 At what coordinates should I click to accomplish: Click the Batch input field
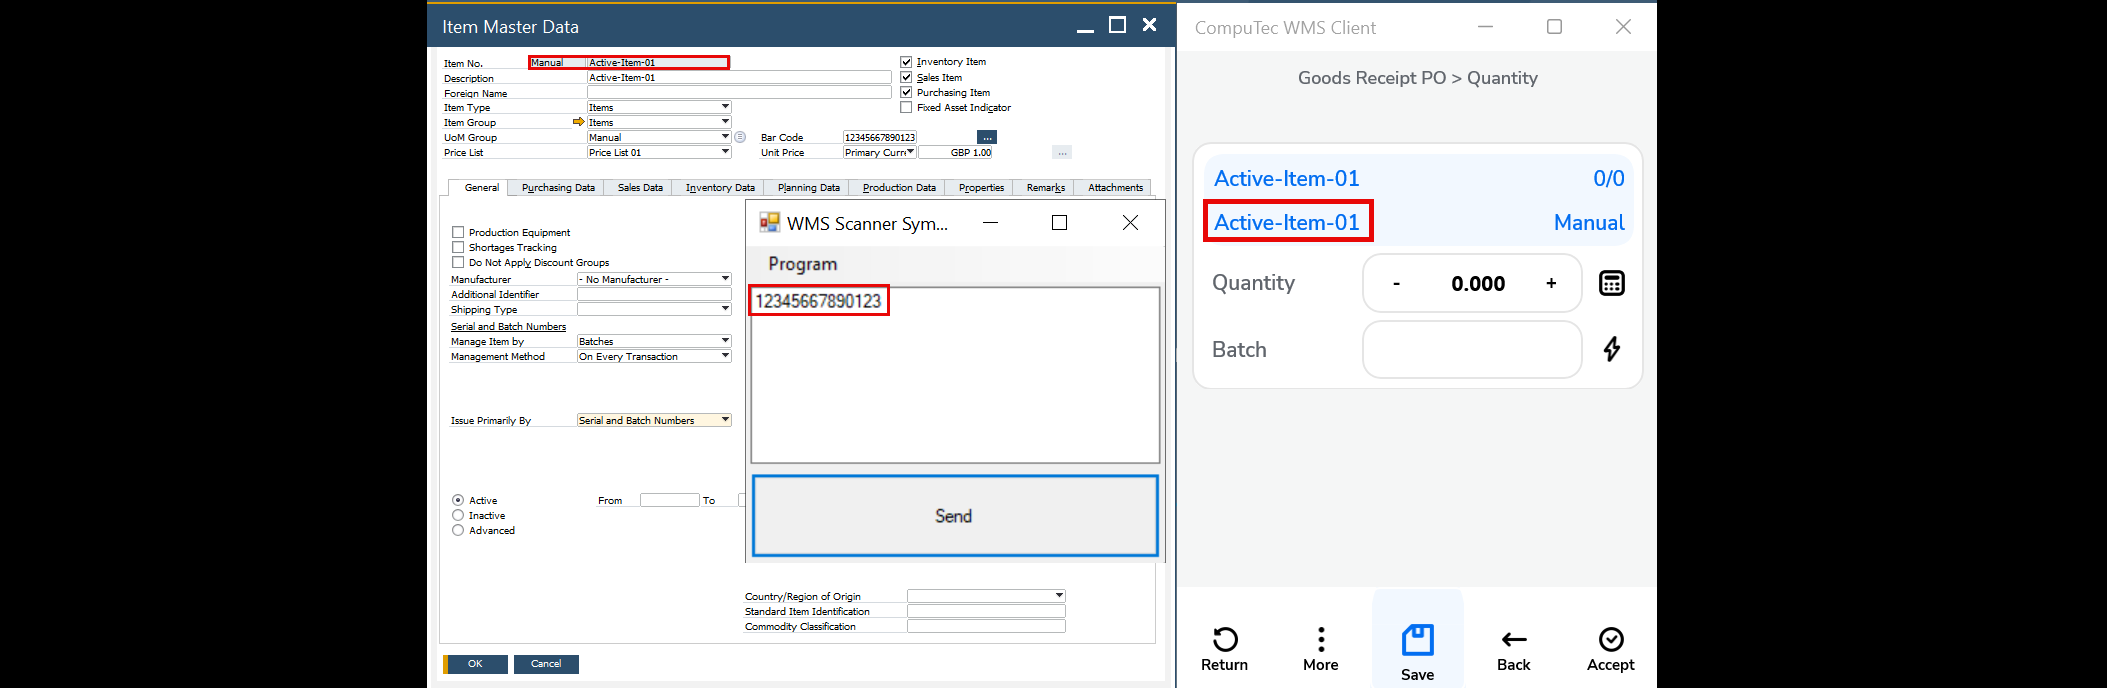pos(1472,349)
